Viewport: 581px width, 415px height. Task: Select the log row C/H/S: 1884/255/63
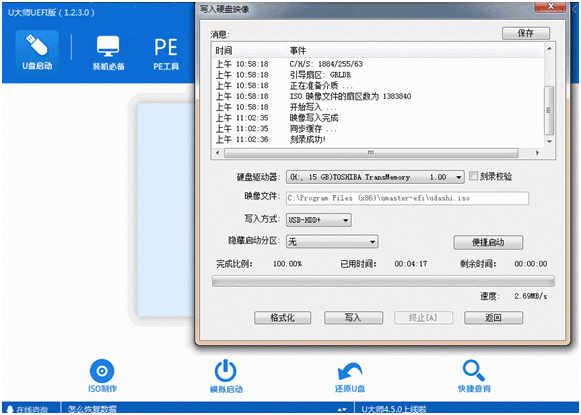378,64
